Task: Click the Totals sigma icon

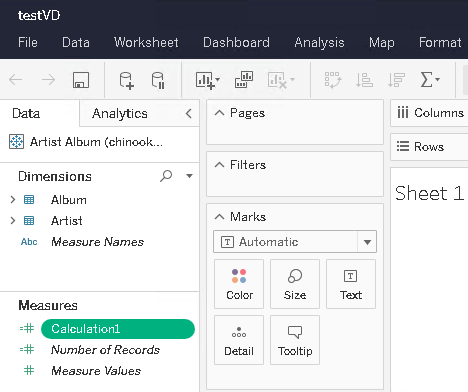Action: [x=426, y=80]
